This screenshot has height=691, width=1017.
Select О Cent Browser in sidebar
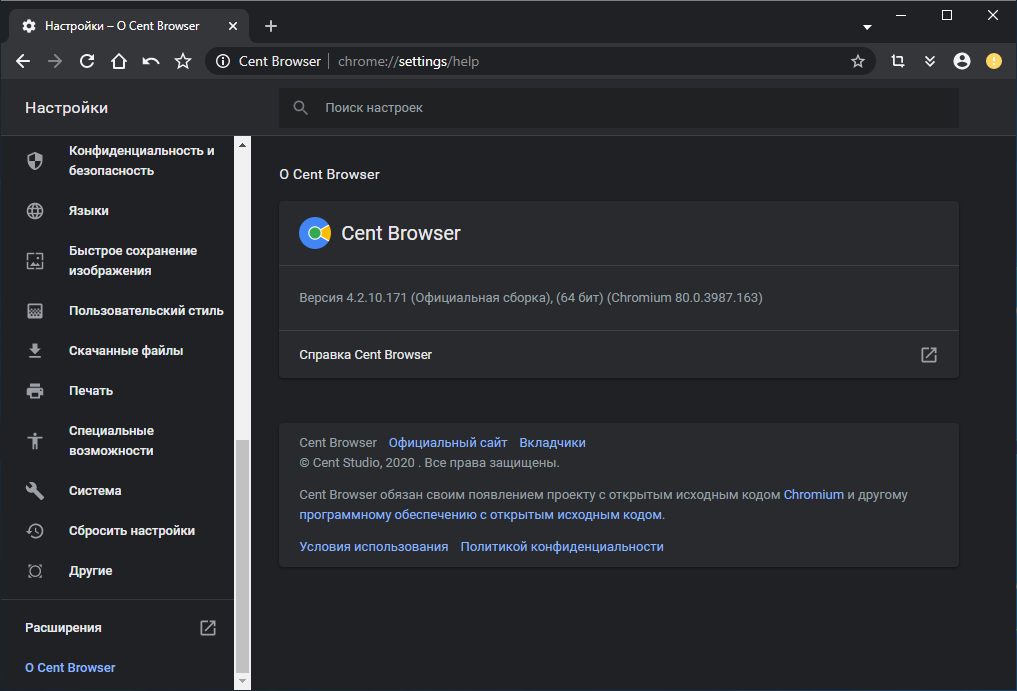70,668
